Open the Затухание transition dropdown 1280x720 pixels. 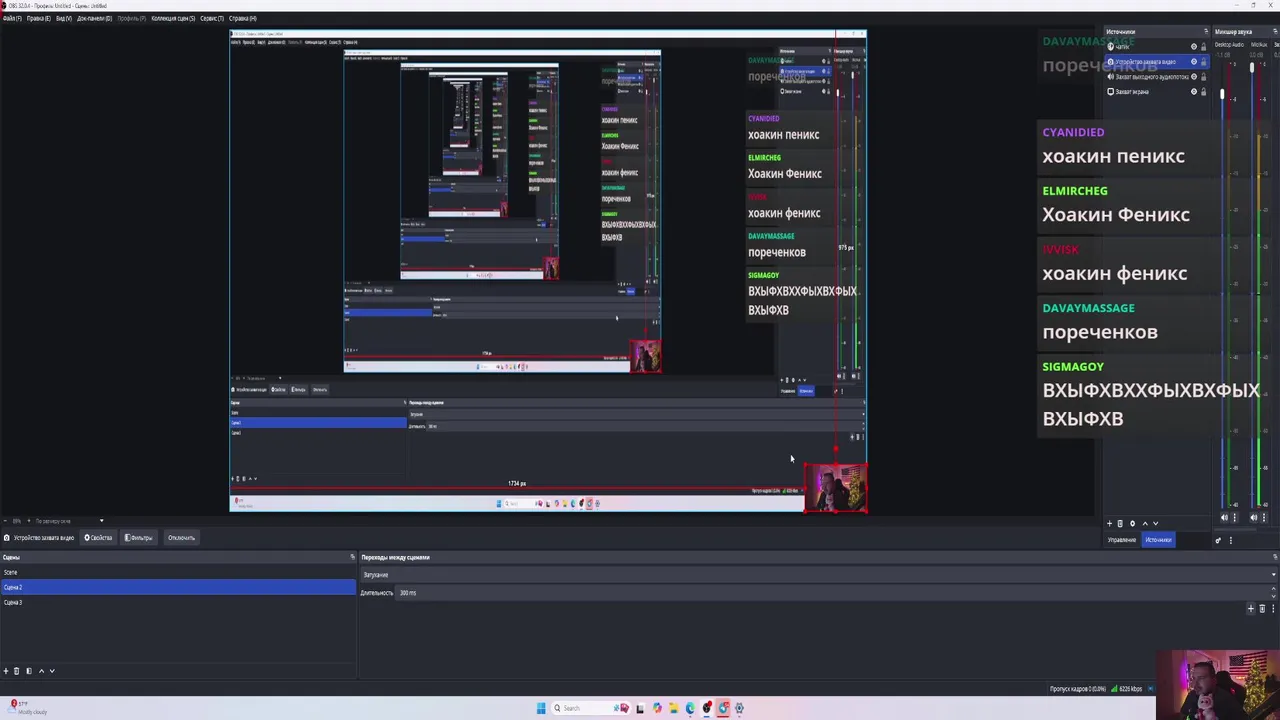819,575
